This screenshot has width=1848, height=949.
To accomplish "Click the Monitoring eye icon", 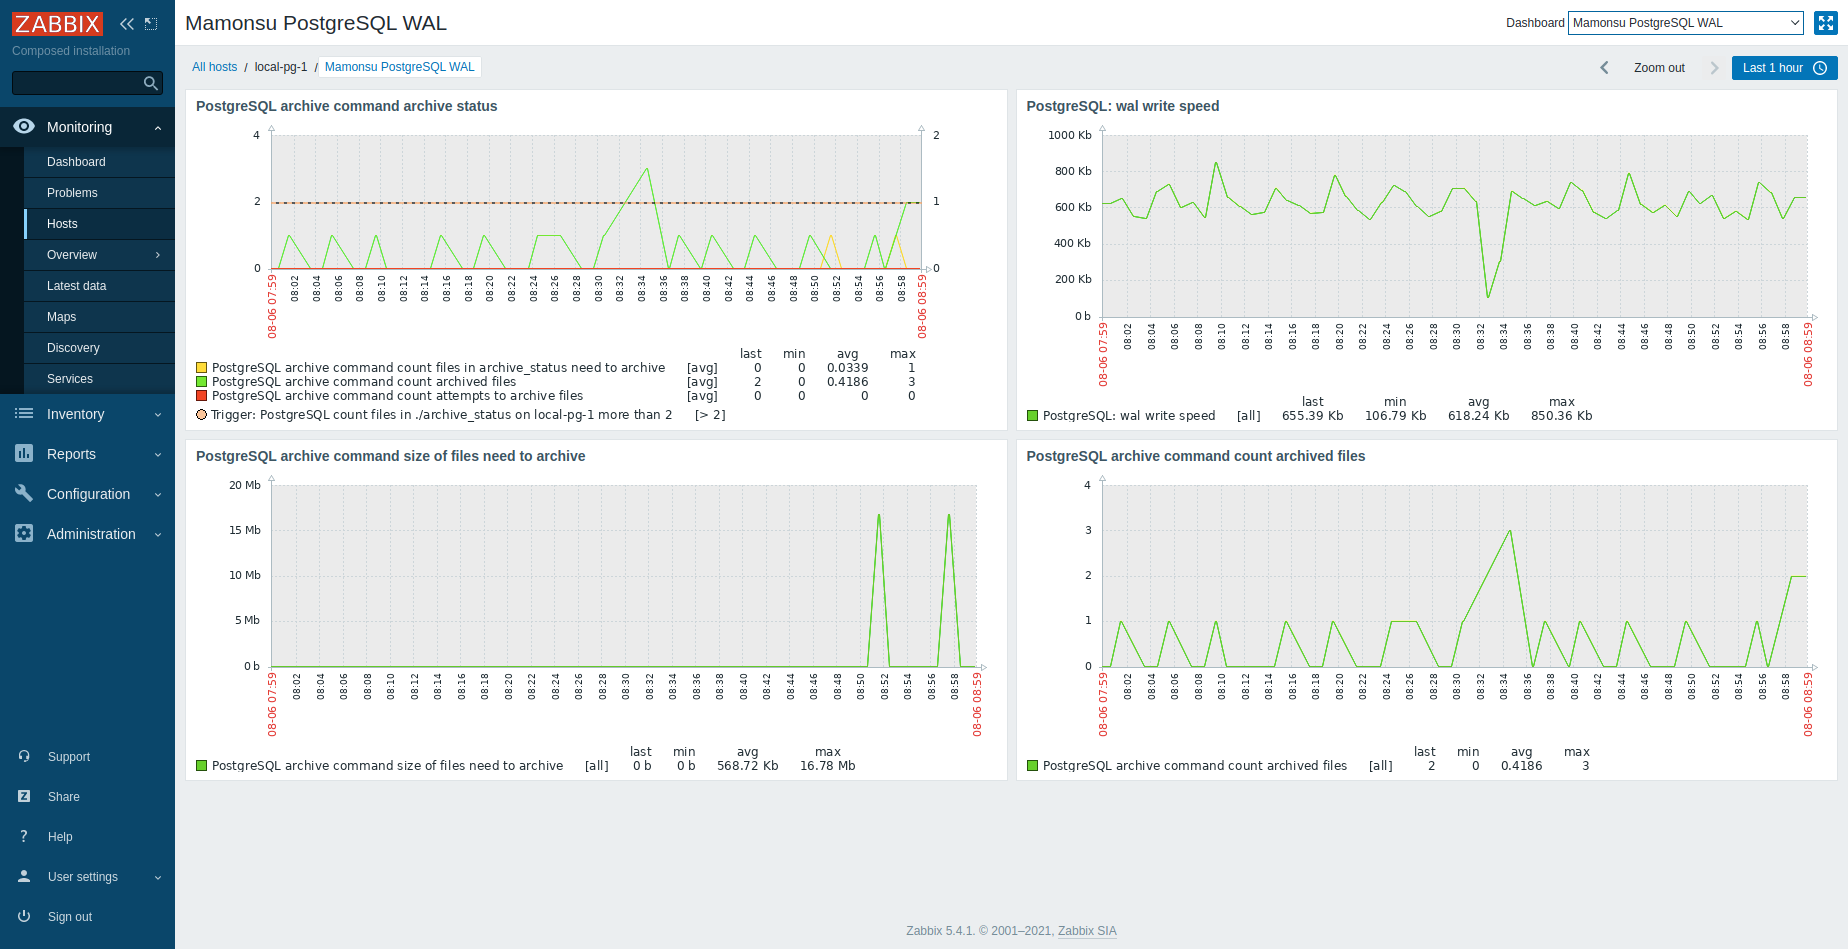I will tap(24, 126).
